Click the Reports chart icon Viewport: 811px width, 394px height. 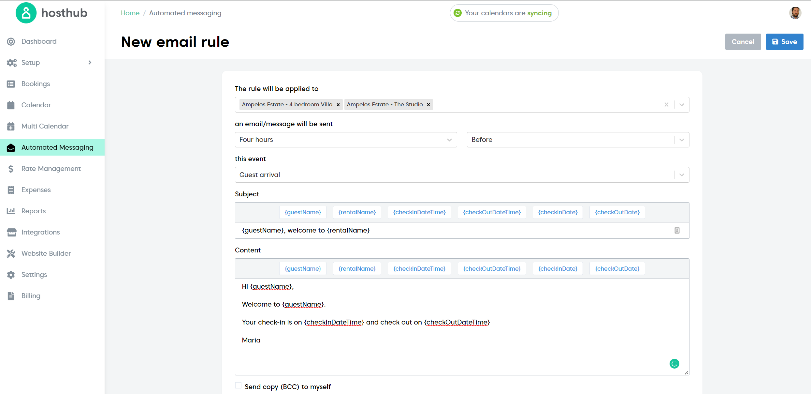(x=11, y=211)
